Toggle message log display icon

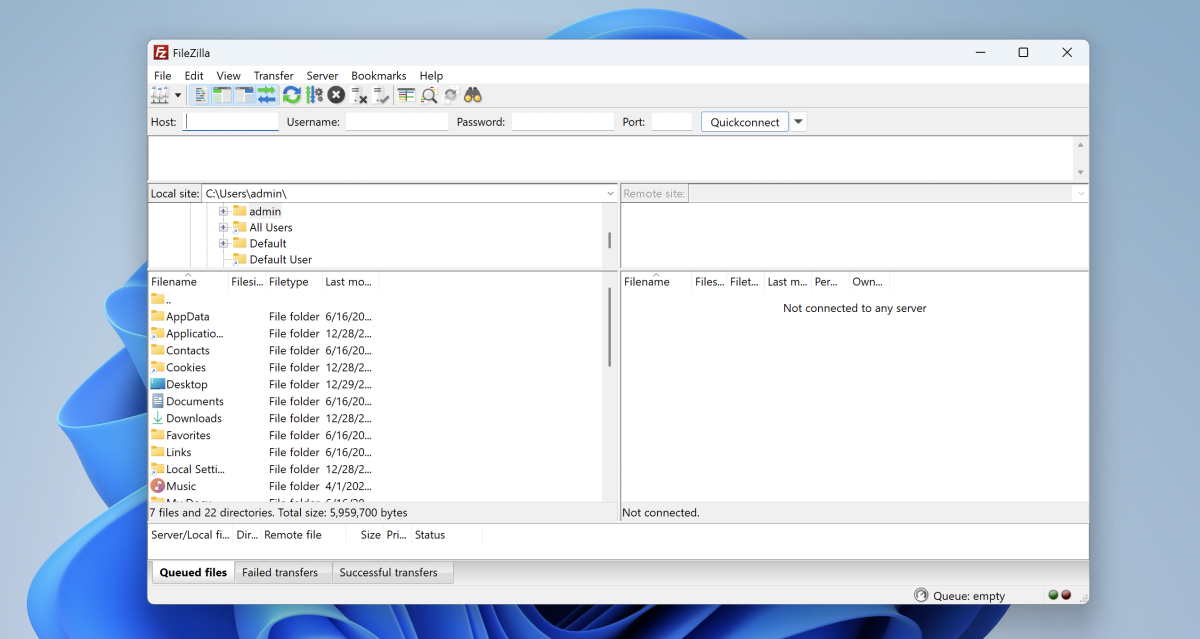point(201,95)
